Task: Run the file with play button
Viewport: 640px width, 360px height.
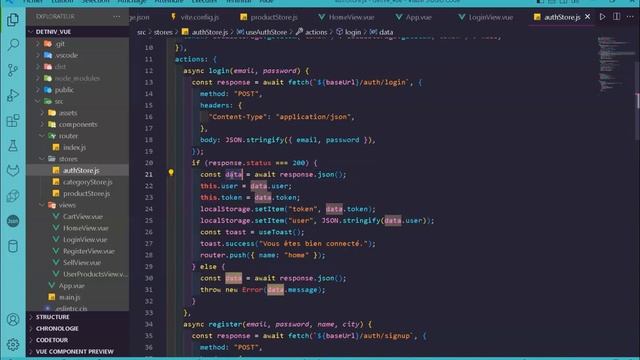Action: coord(602,17)
